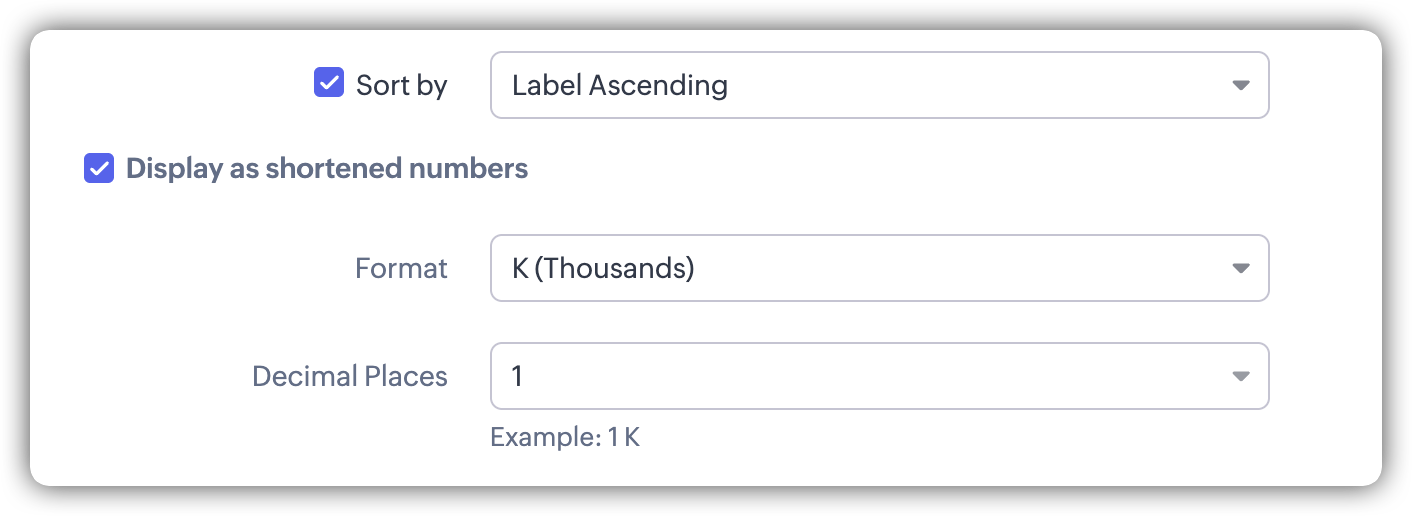Click the K (Thousands) value text
The image size is (1412, 516).
point(602,268)
